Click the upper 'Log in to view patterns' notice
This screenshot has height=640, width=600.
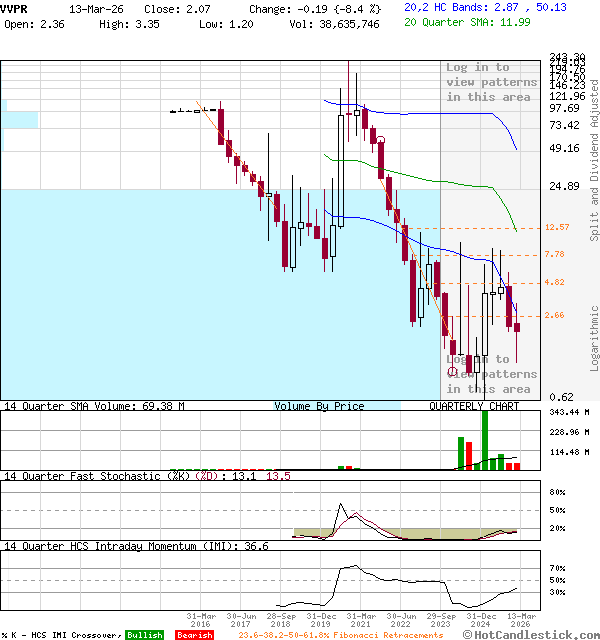click(489, 82)
